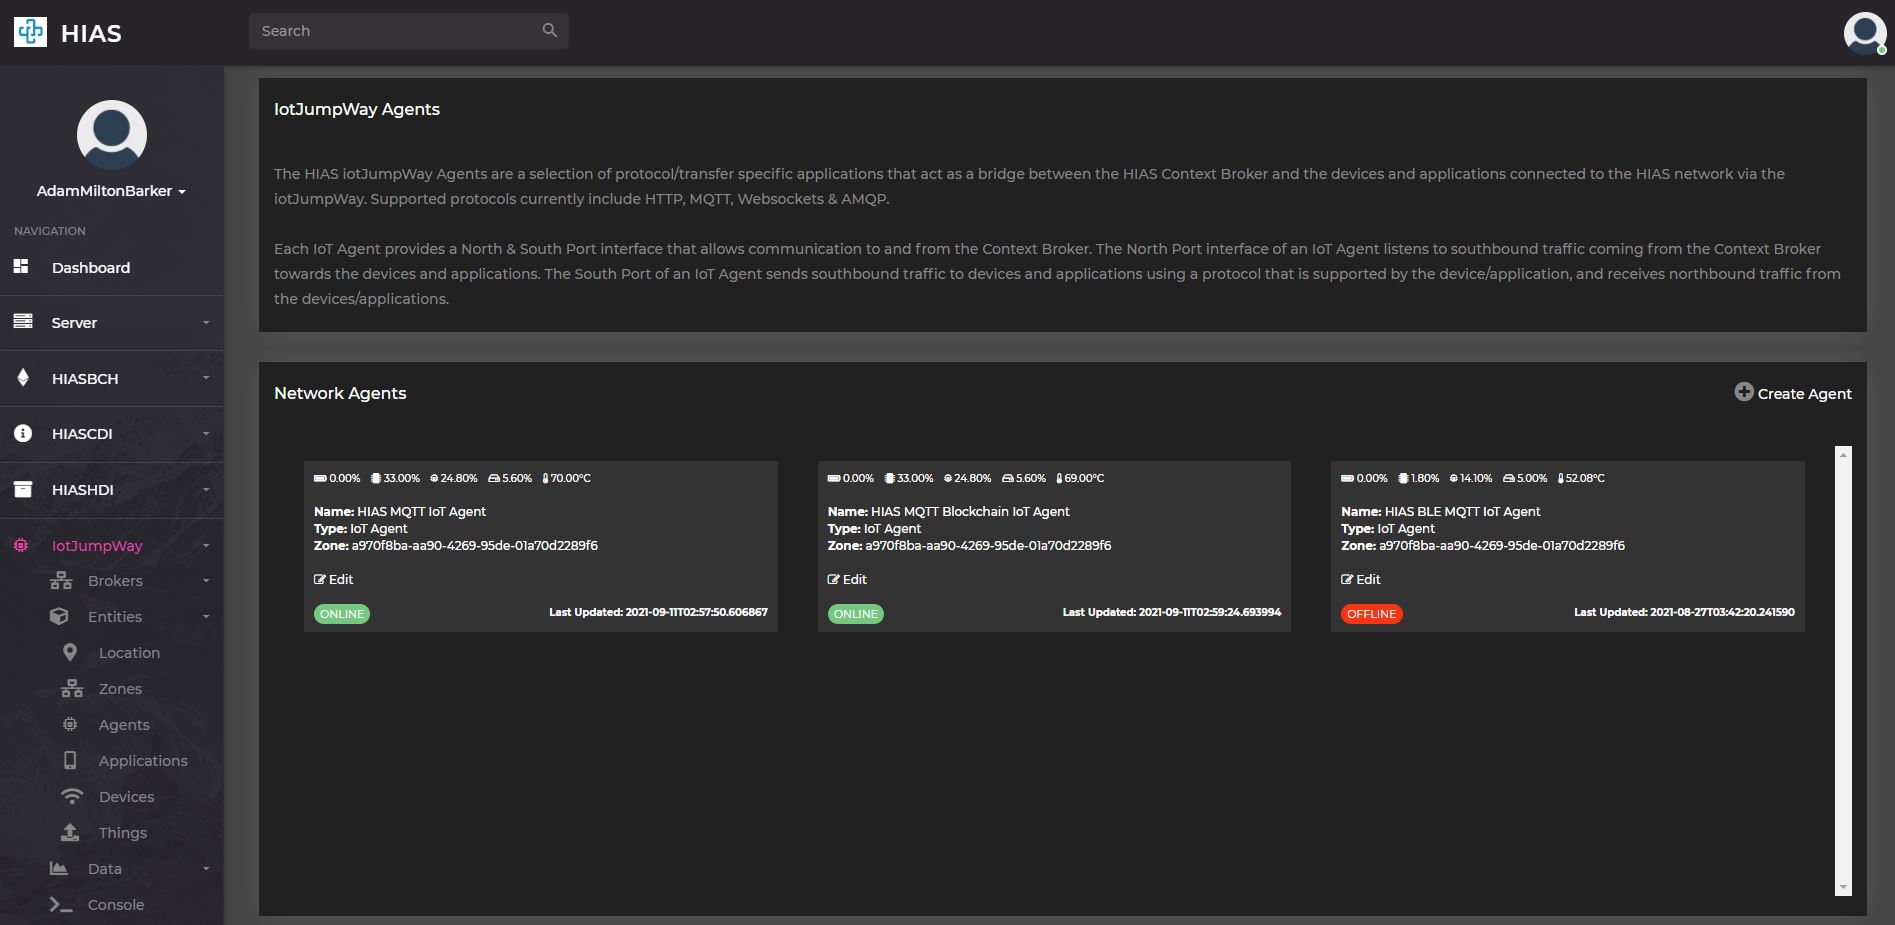Click the HIASCDI info icon
This screenshot has height=925, width=1895.
[23, 433]
